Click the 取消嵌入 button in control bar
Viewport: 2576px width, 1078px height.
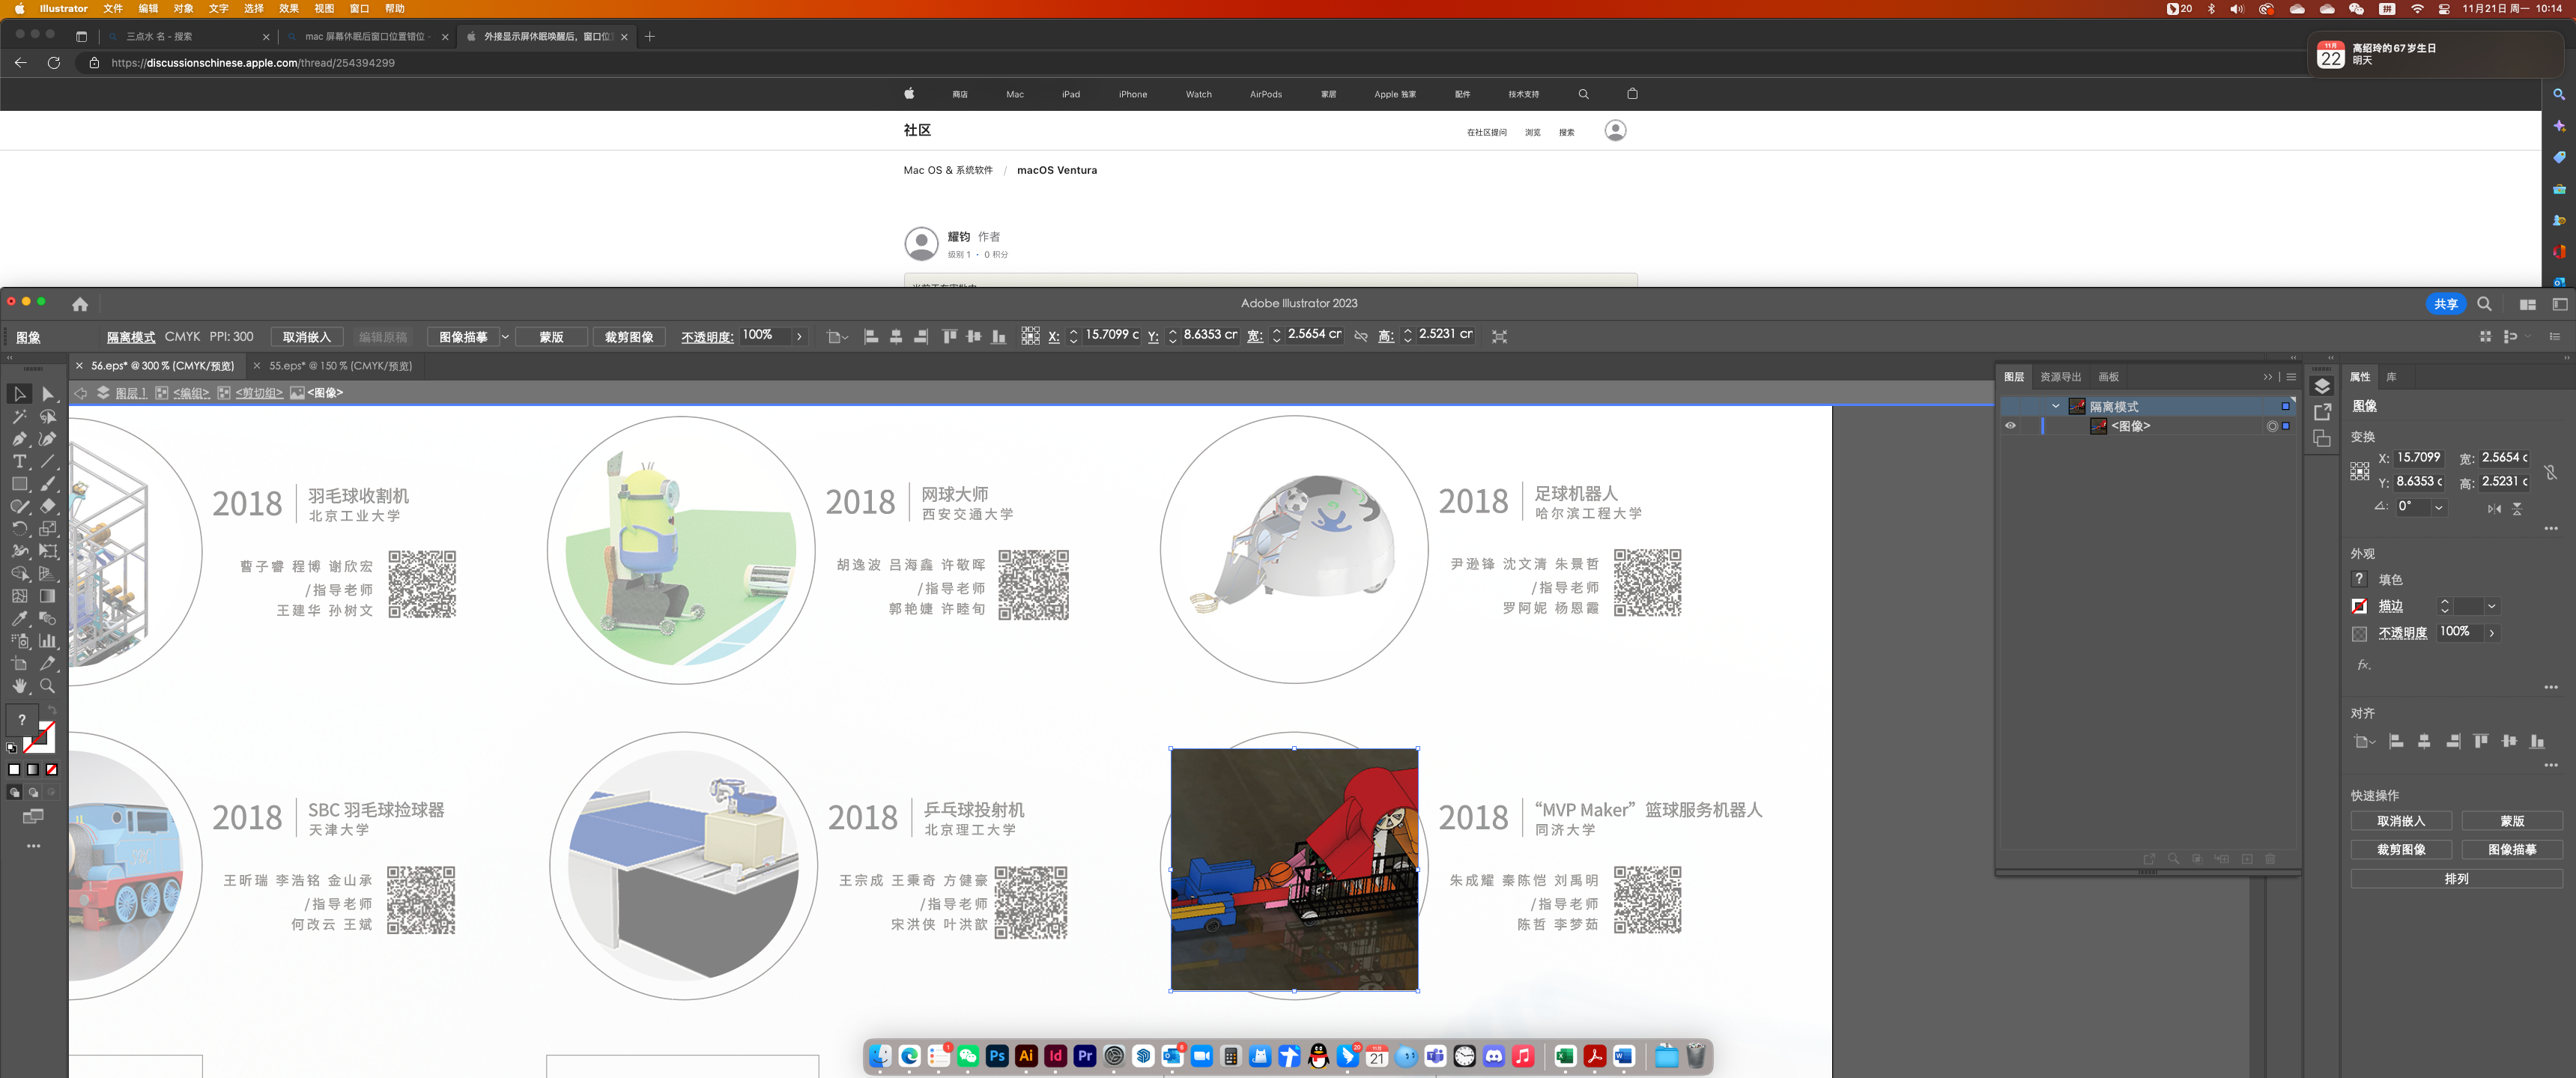[x=306, y=337]
